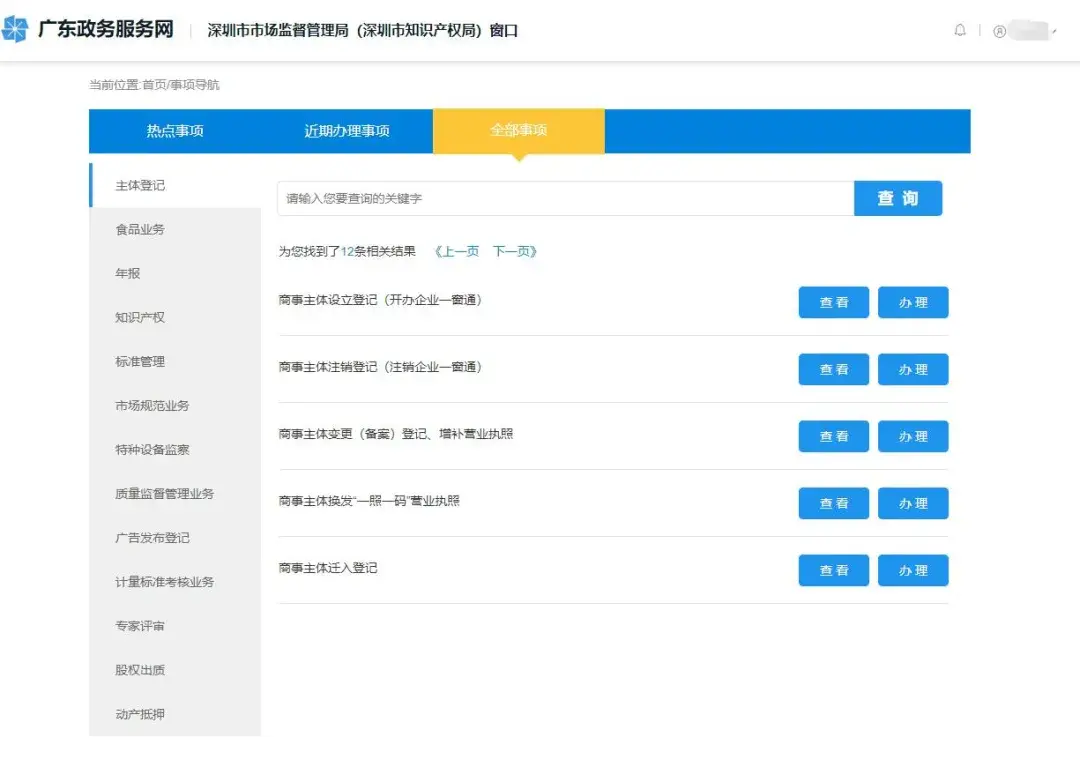Image resolution: width=1080 pixels, height=767 pixels.
Task: Select 食品业务 in the sidebar
Action: click(138, 229)
